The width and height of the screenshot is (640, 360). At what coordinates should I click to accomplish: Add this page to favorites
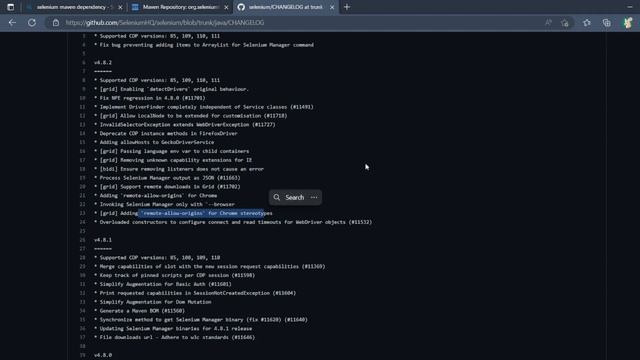(565, 23)
